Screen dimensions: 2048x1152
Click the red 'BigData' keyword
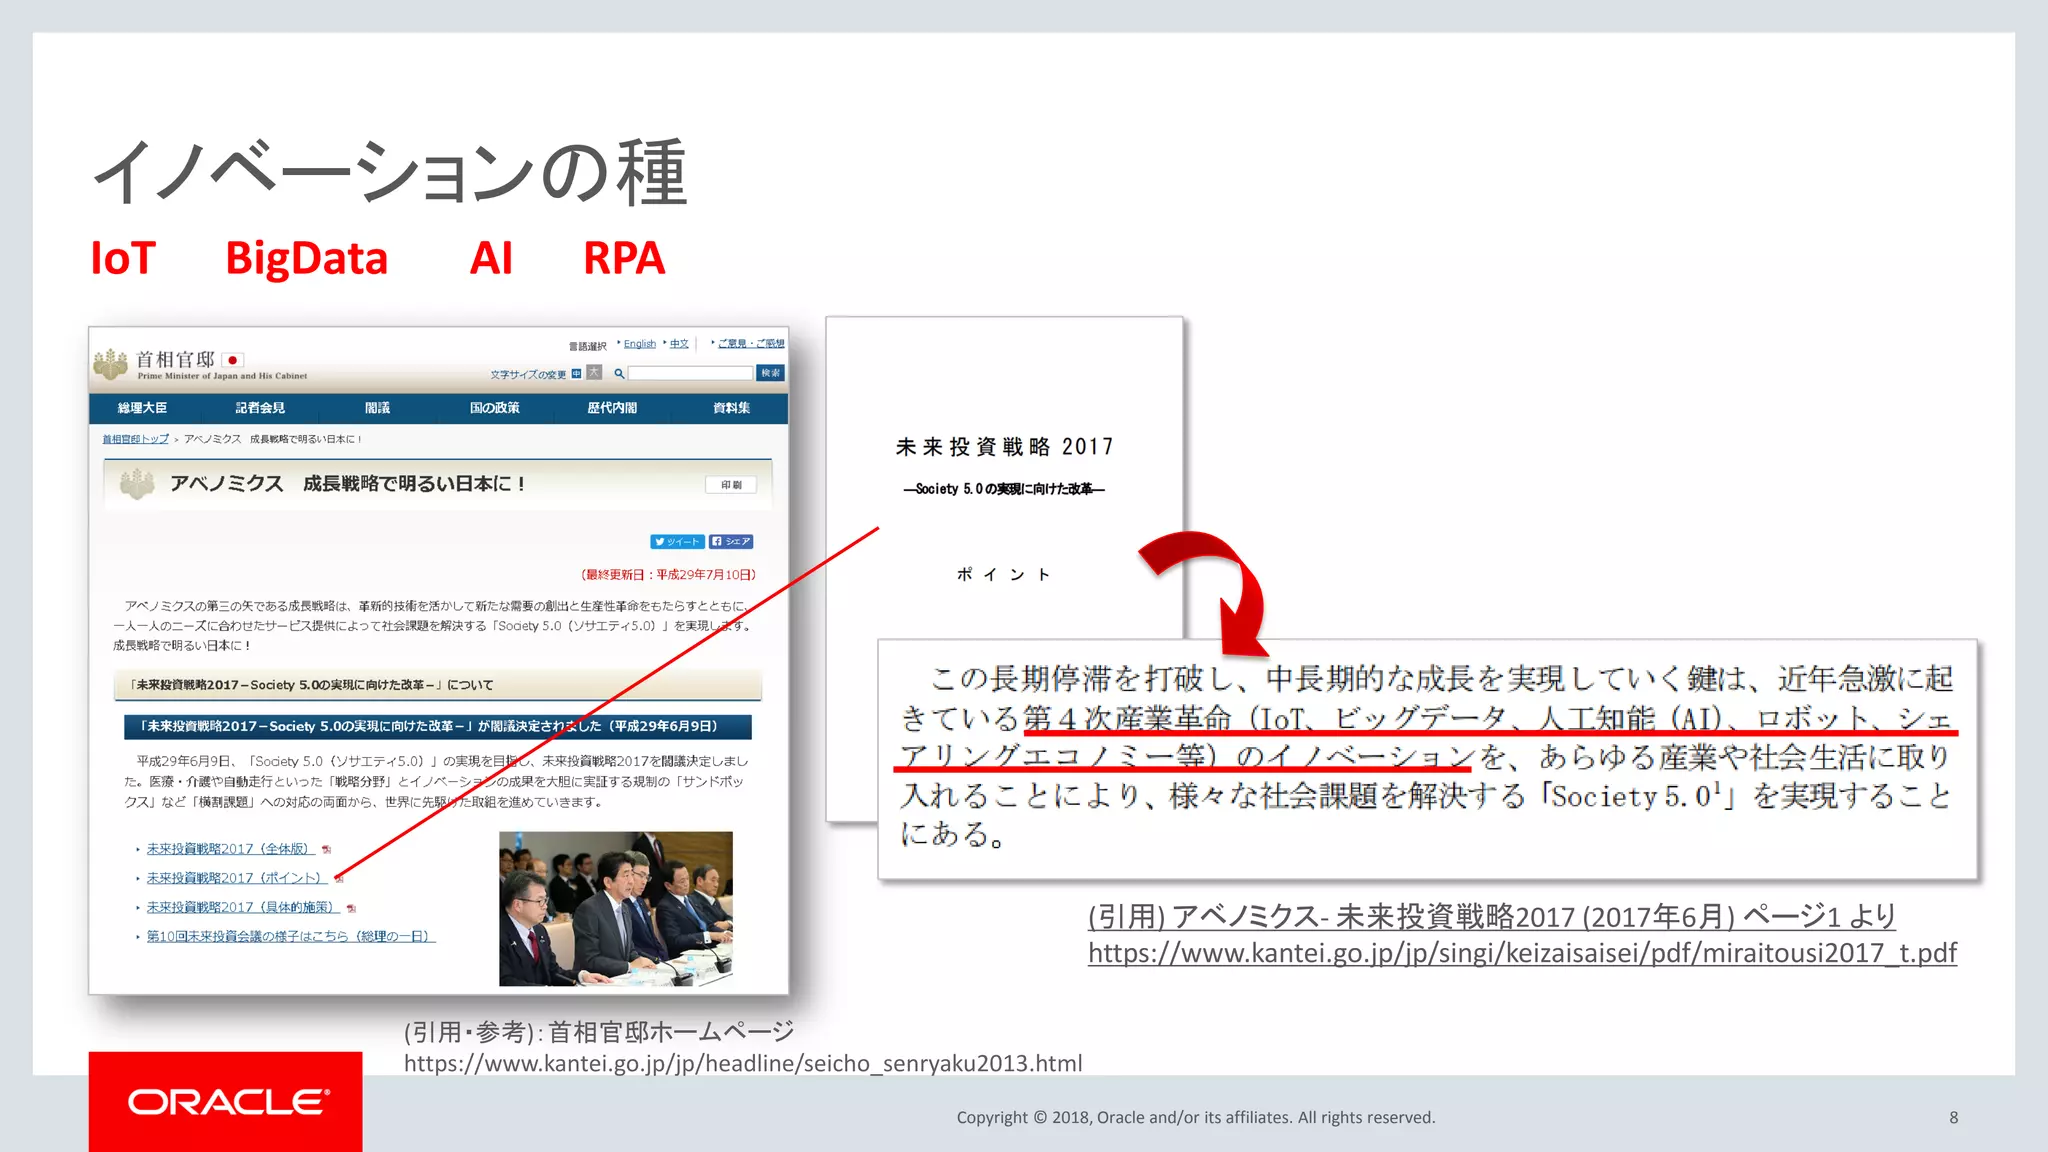pos(306,259)
